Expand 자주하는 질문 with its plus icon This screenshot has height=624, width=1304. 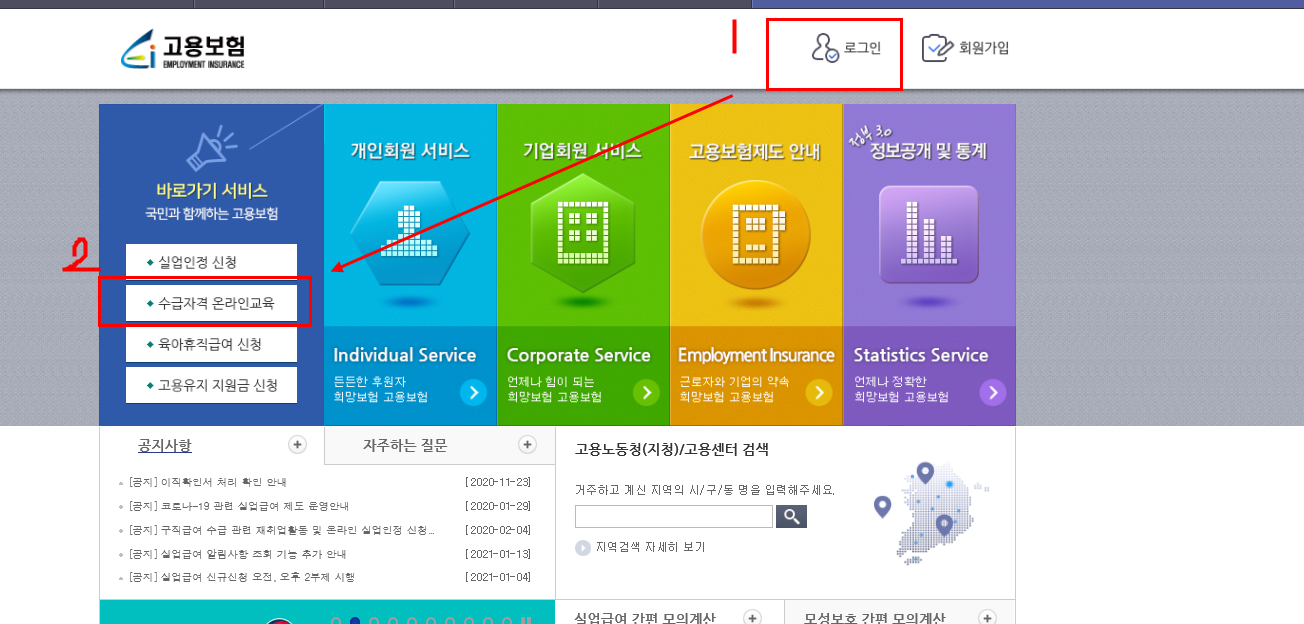(528, 444)
